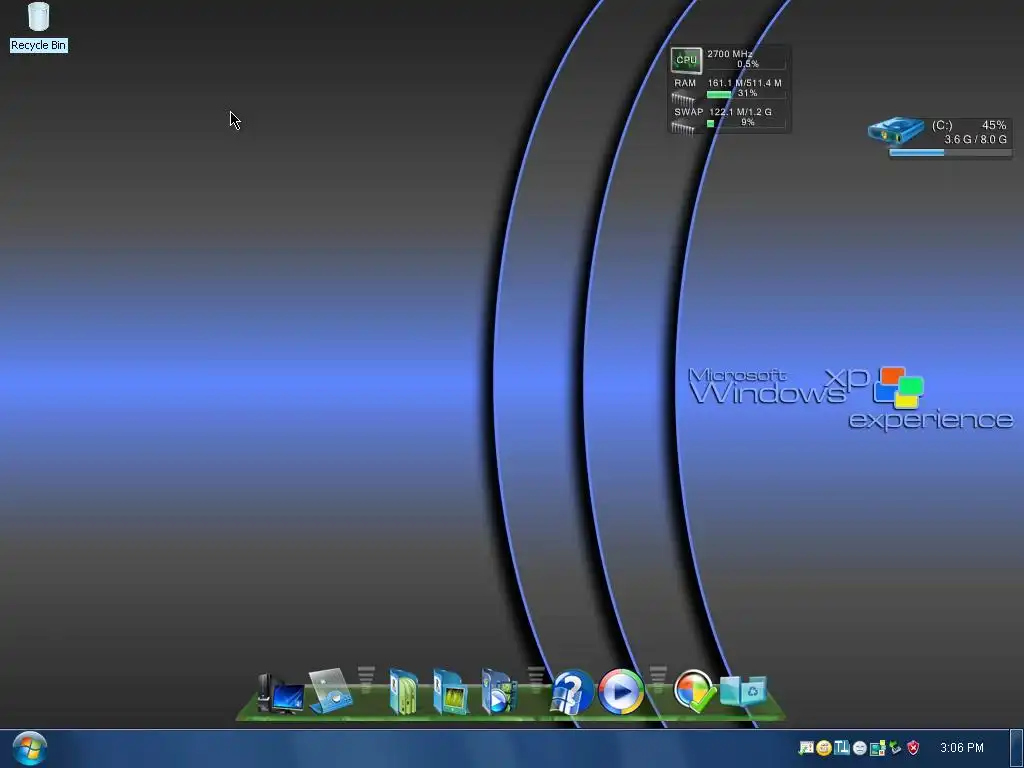The width and height of the screenshot is (1024, 768).
Task: Click the show desktop taskbar strip
Action: [1016, 748]
